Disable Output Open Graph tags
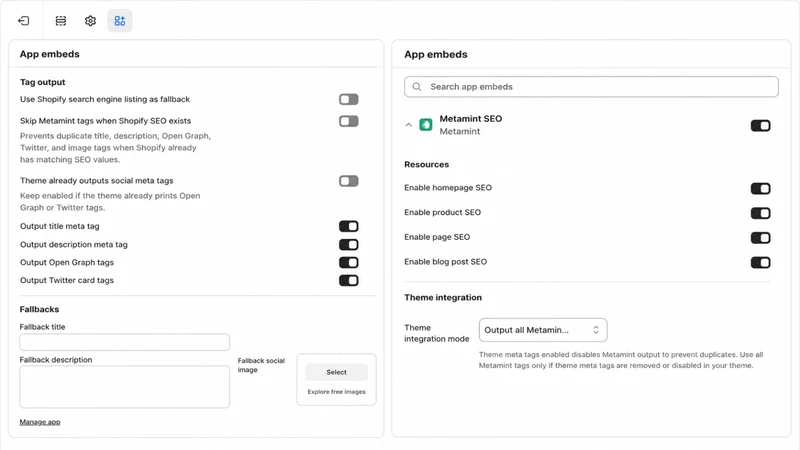800x450 pixels. pos(348,262)
